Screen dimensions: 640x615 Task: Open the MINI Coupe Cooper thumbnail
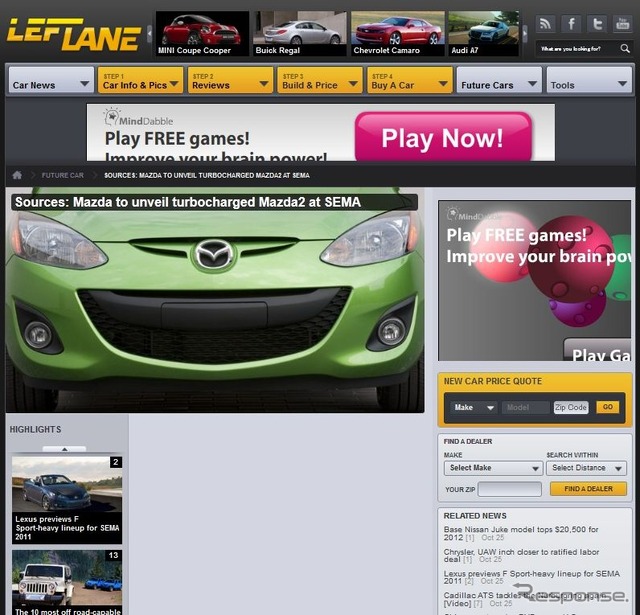pos(202,33)
